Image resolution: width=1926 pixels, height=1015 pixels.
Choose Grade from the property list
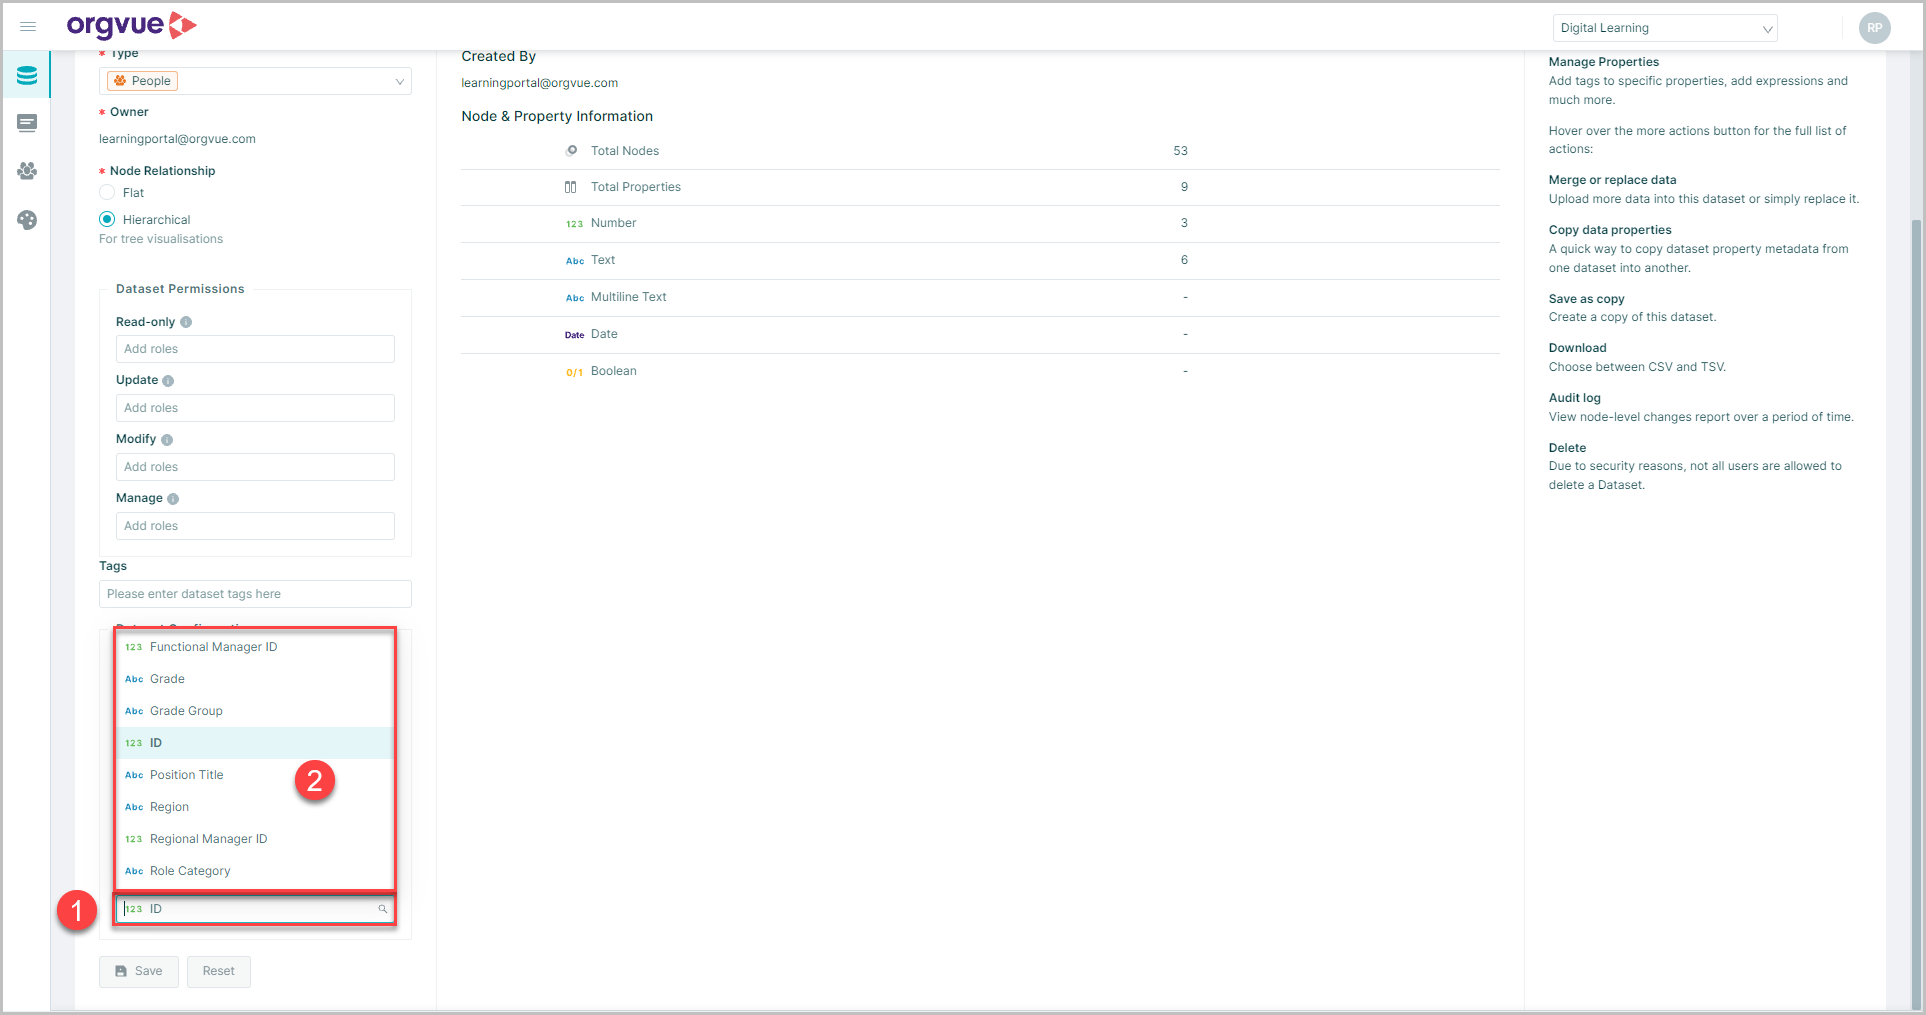(255, 679)
